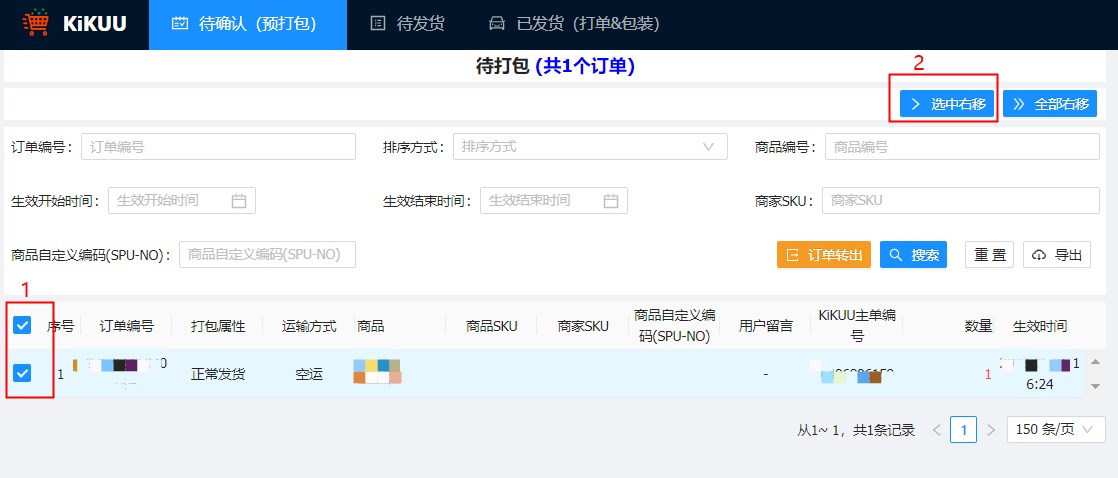Click the 商品 column header
This screenshot has width=1118, height=478.
[x=371, y=326]
